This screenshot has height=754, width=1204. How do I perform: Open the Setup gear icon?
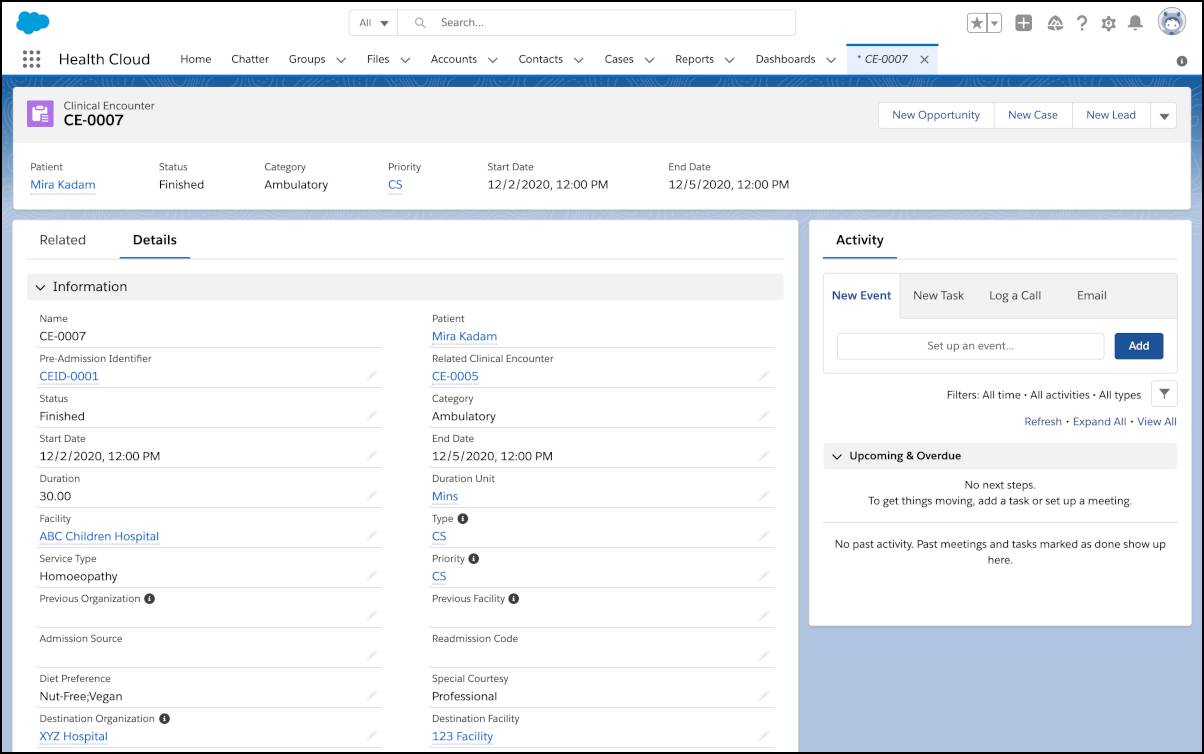(x=1108, y=23)
